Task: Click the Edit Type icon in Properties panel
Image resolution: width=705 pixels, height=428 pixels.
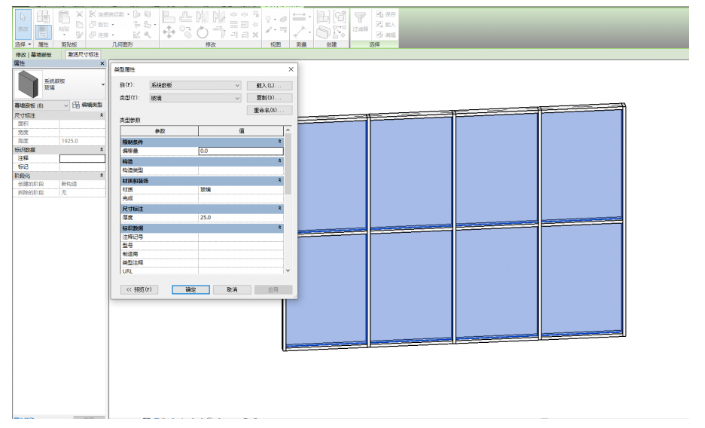Action: point(76,105)
